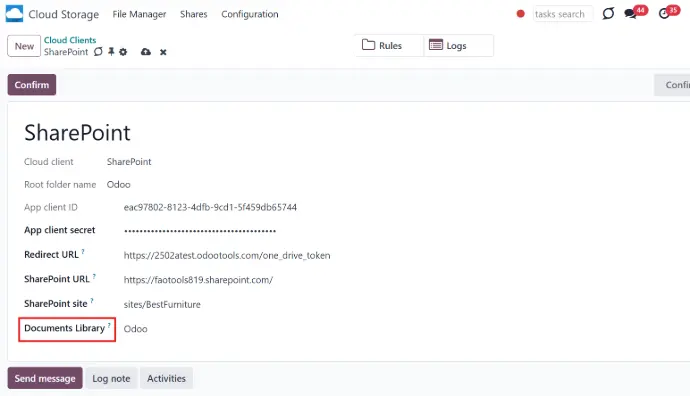
Task: Open the Shares menu
Action: (x=194, y=14)
